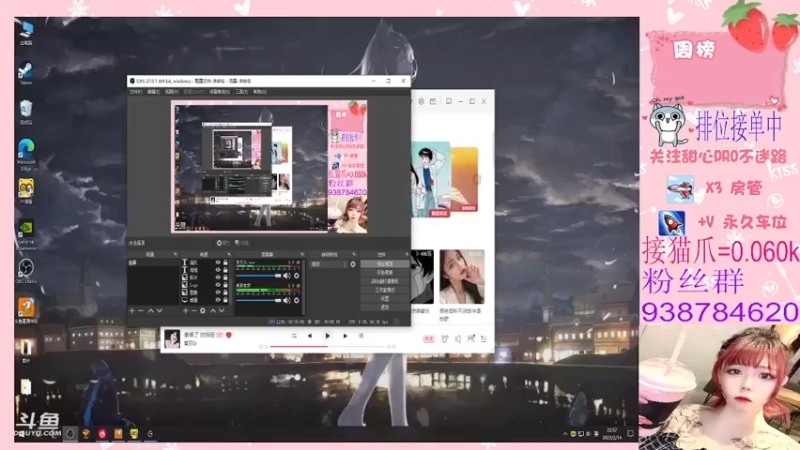Skip to the next song in music player

click(x=345, y=336)
